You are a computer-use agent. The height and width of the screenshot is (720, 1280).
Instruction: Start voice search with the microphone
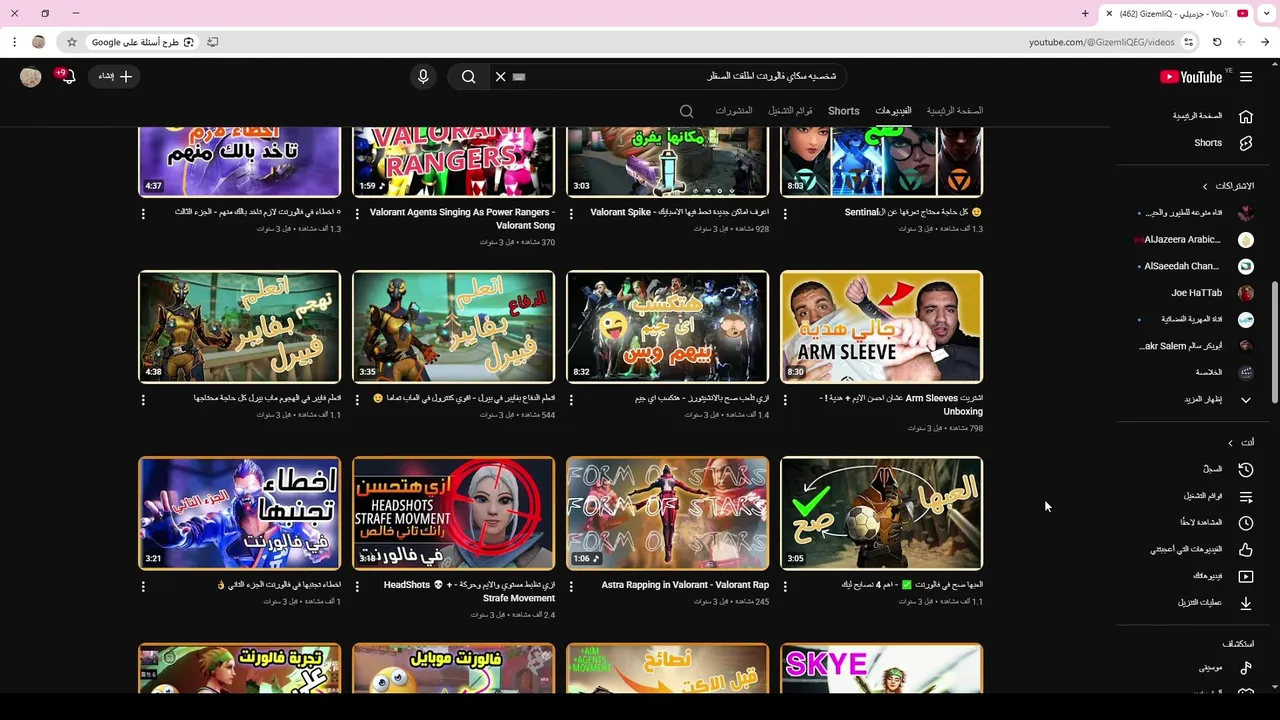(423, 77)
